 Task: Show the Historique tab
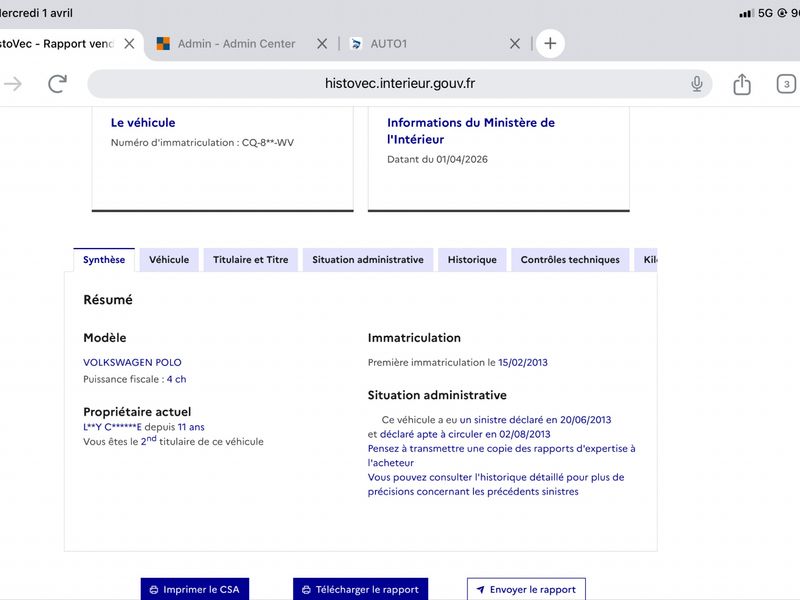coord(472,260)
